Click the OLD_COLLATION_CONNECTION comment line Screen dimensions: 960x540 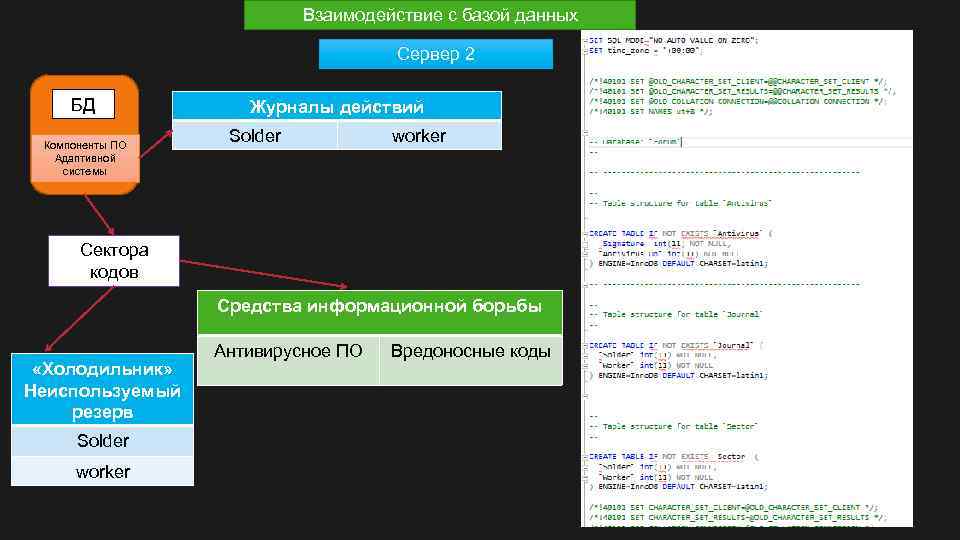(737, 101)
